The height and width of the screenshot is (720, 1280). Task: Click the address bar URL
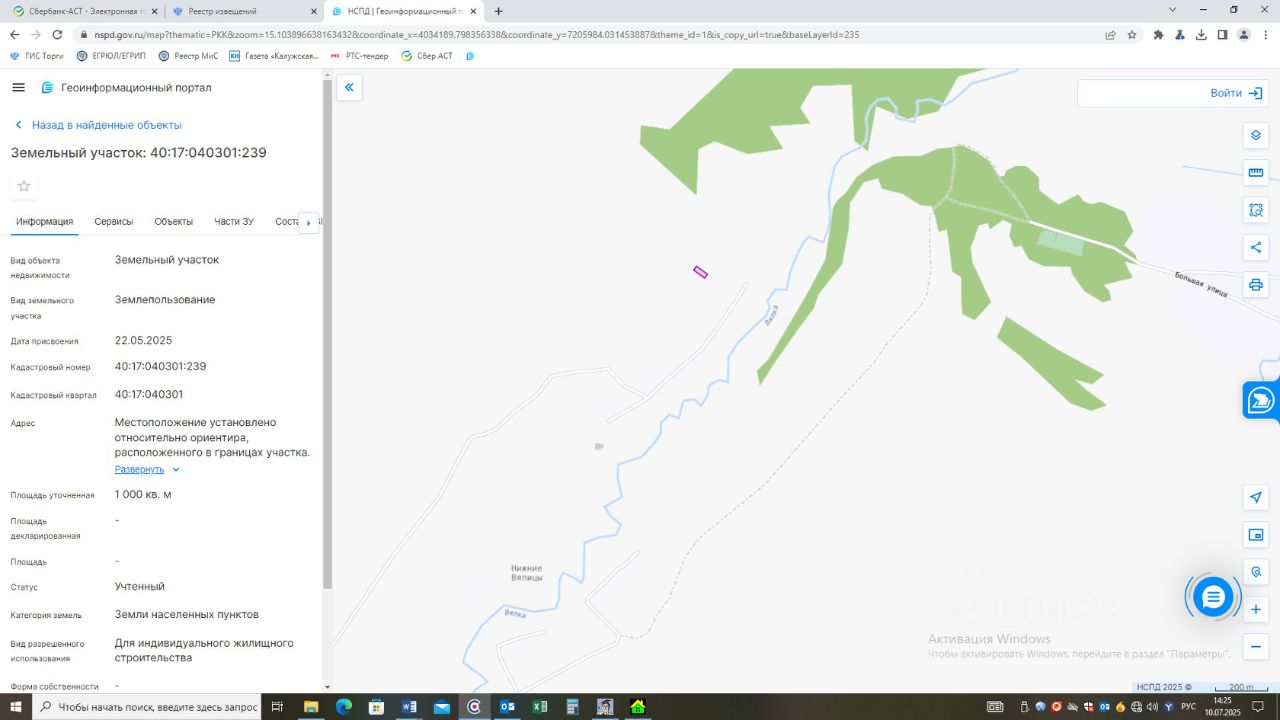pos(476,34)
